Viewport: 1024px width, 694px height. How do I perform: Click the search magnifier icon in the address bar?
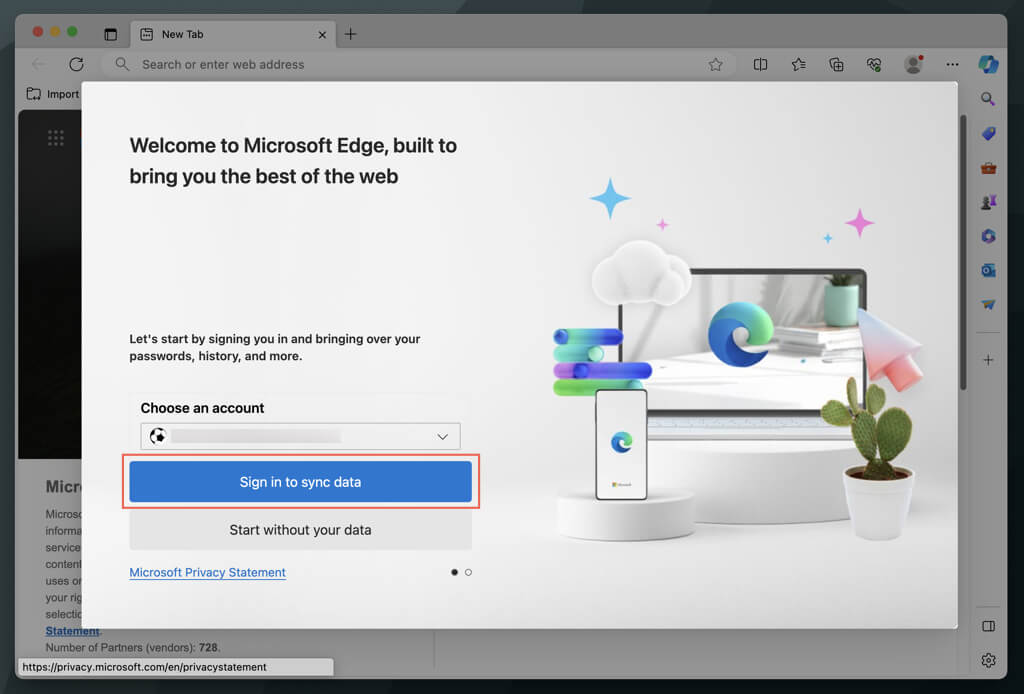[x=121, y=64]
